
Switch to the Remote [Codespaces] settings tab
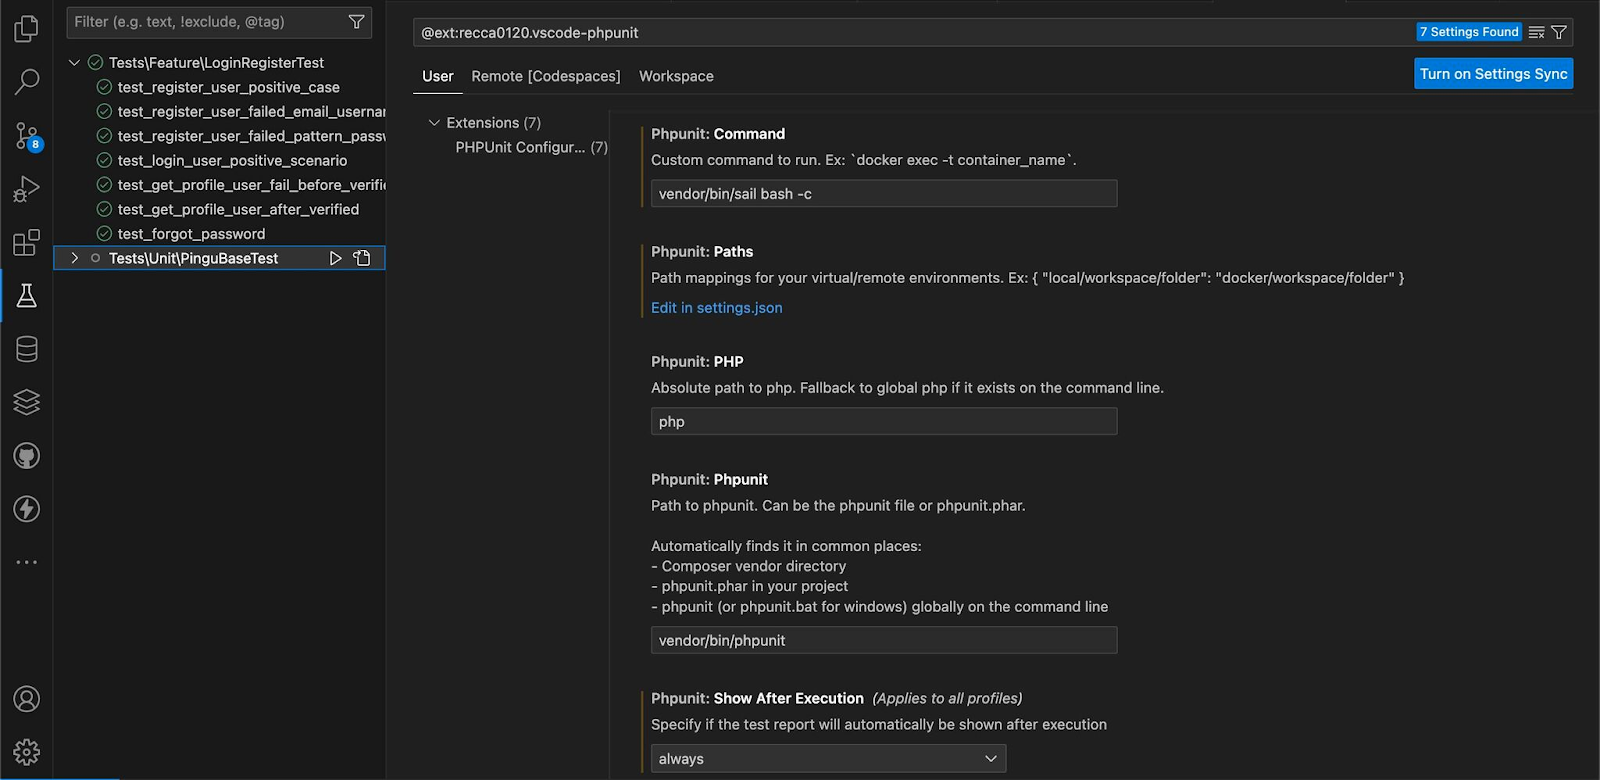(546, 76)
